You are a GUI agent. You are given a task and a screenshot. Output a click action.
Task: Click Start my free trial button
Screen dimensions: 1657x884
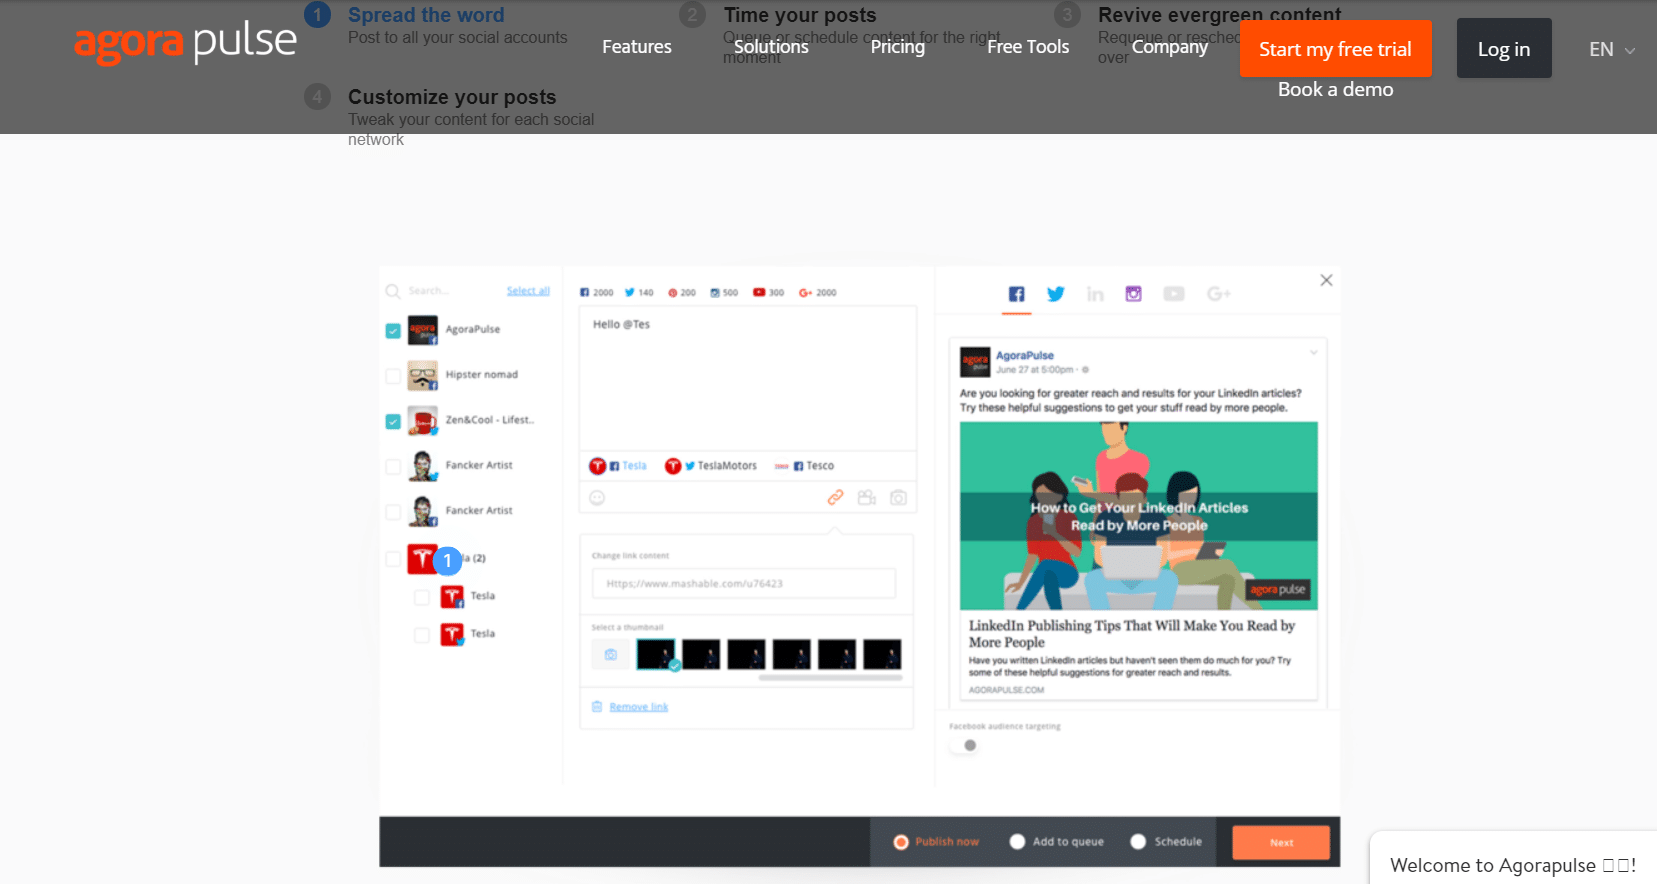click(x=1335, y=49)
